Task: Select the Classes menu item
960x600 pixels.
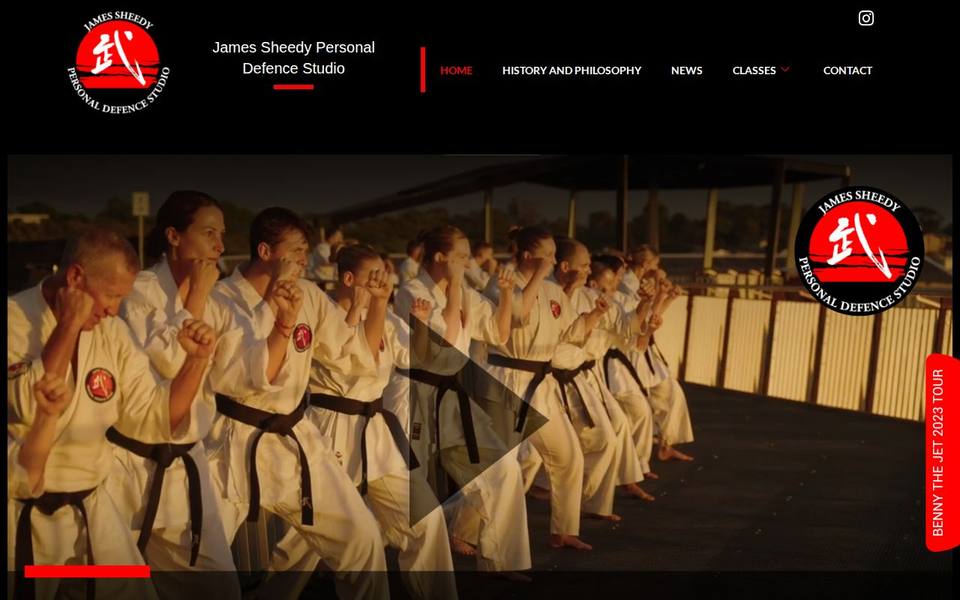Action: [754, 70]
